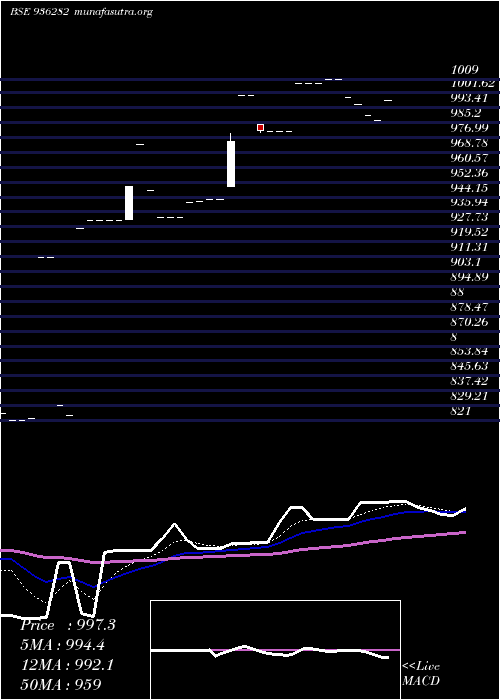Click the 'Price : 997.3' readout
The height and width of the screenshot is (700, 500).
[68, 625]
